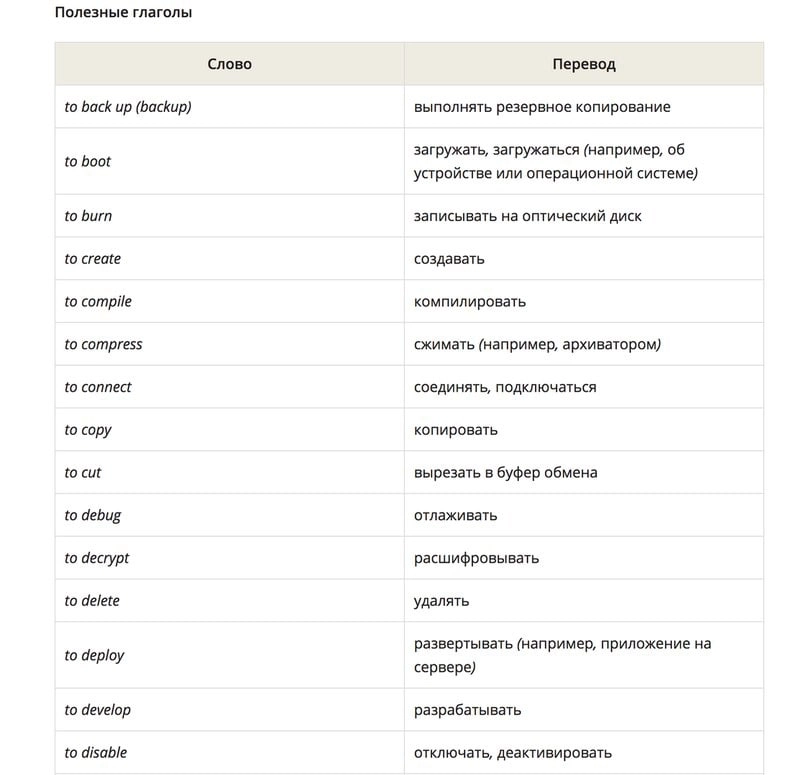Image resolution: width=807 pixels, height=775 pixels.
Task: Click the translation 'вырезать в буфер обмена'
Action: pos(505,472)
